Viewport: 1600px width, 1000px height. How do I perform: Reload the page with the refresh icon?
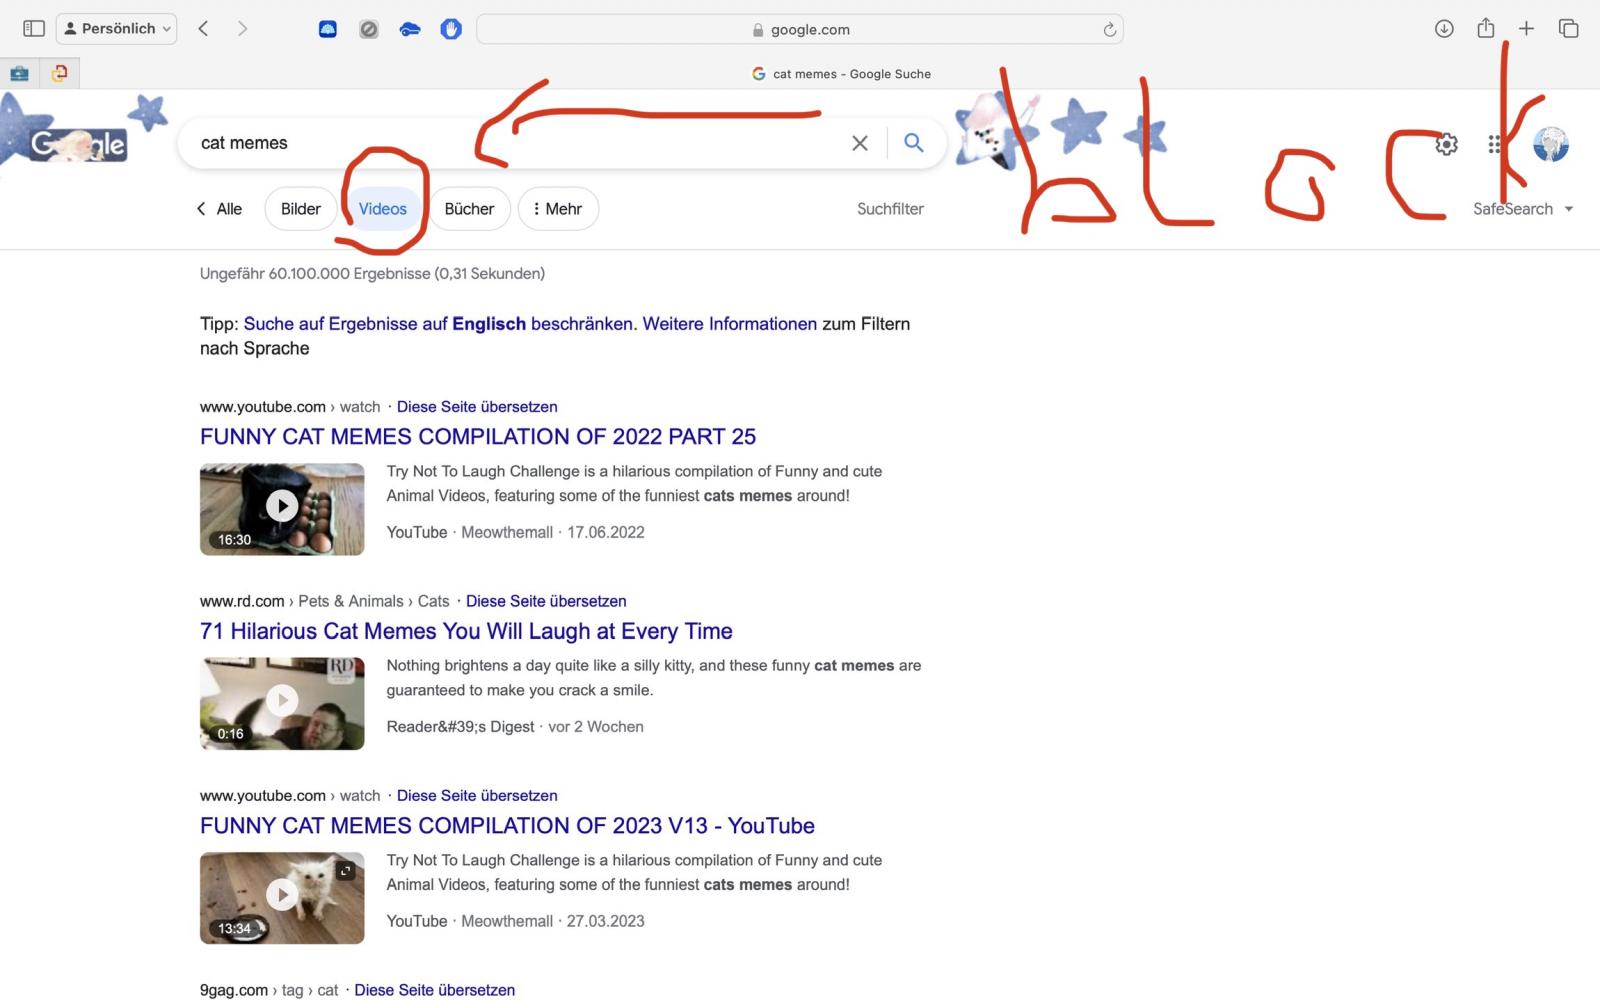point(1109,30)
